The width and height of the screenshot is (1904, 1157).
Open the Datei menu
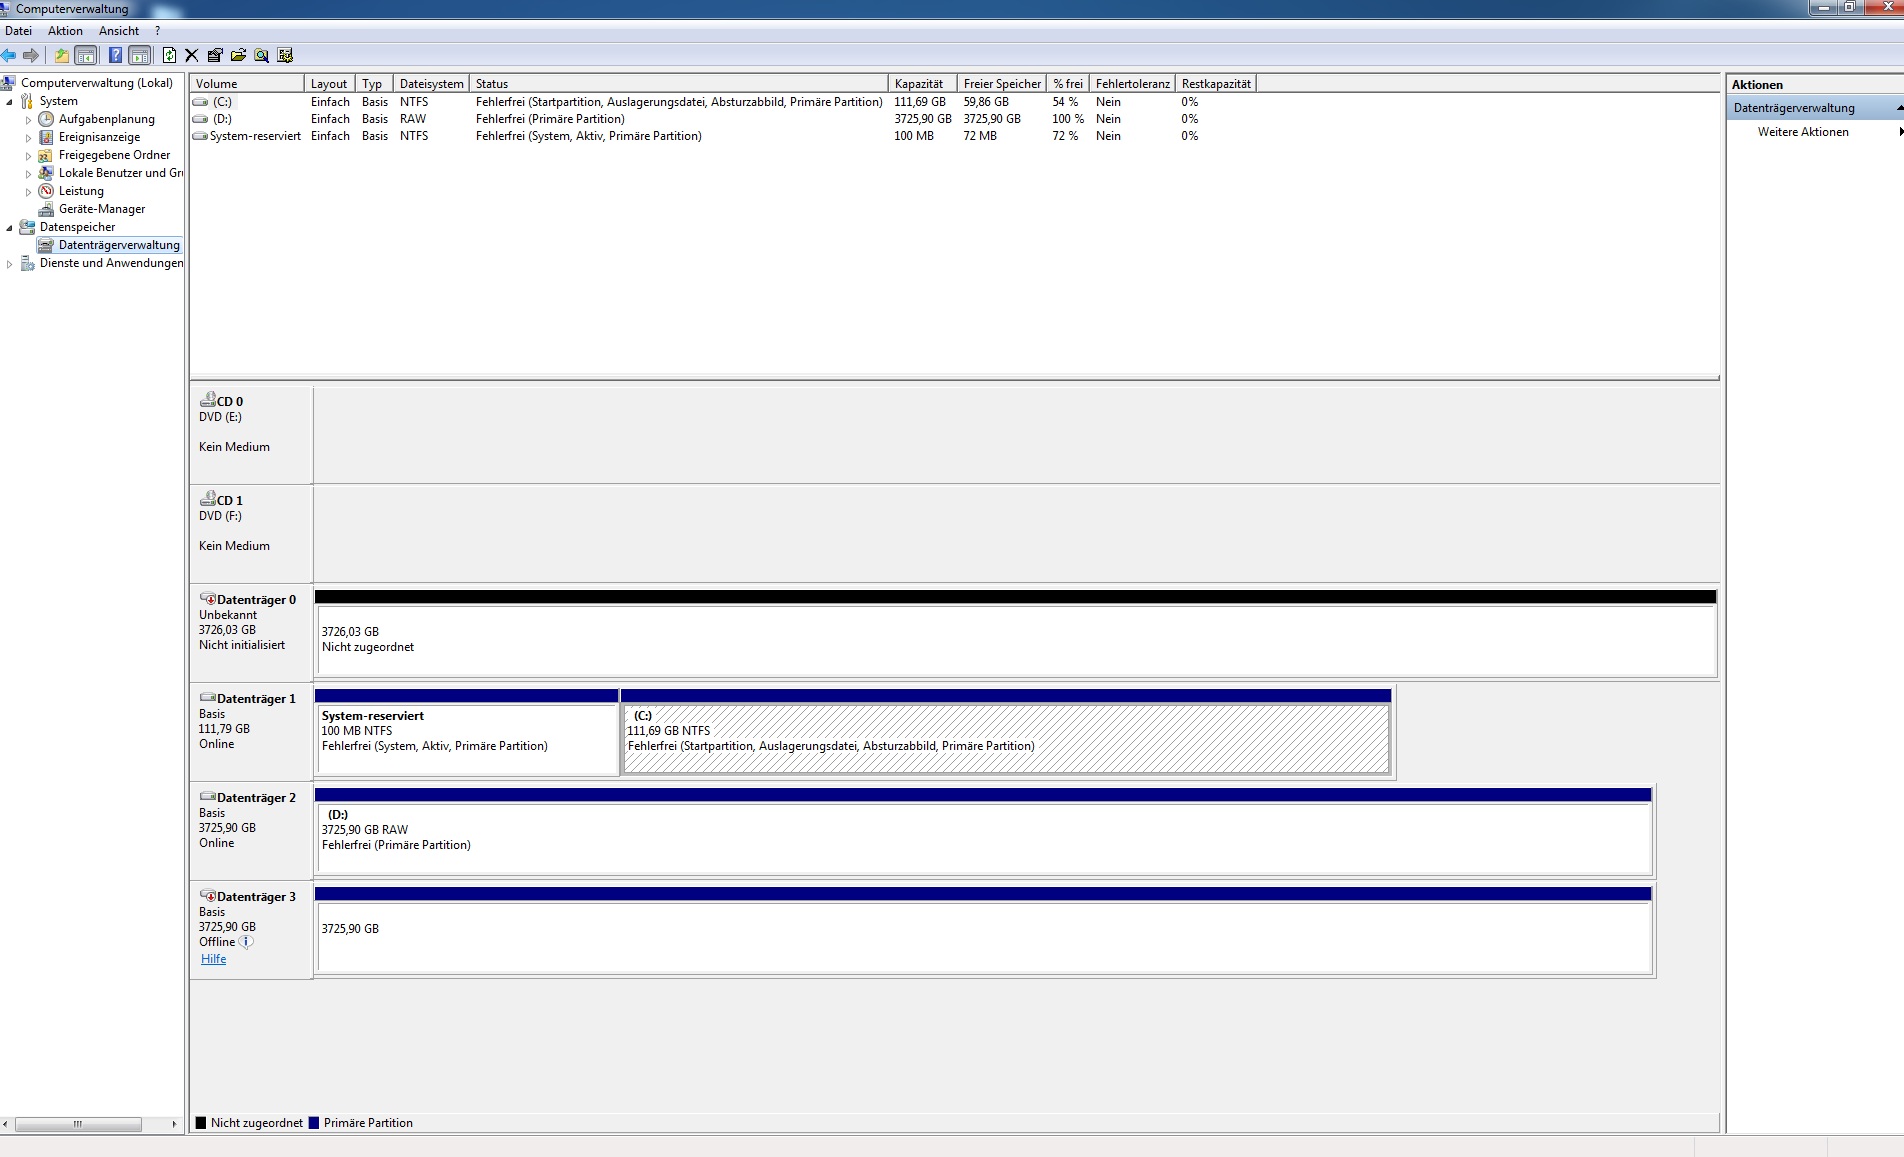(18, 31)
